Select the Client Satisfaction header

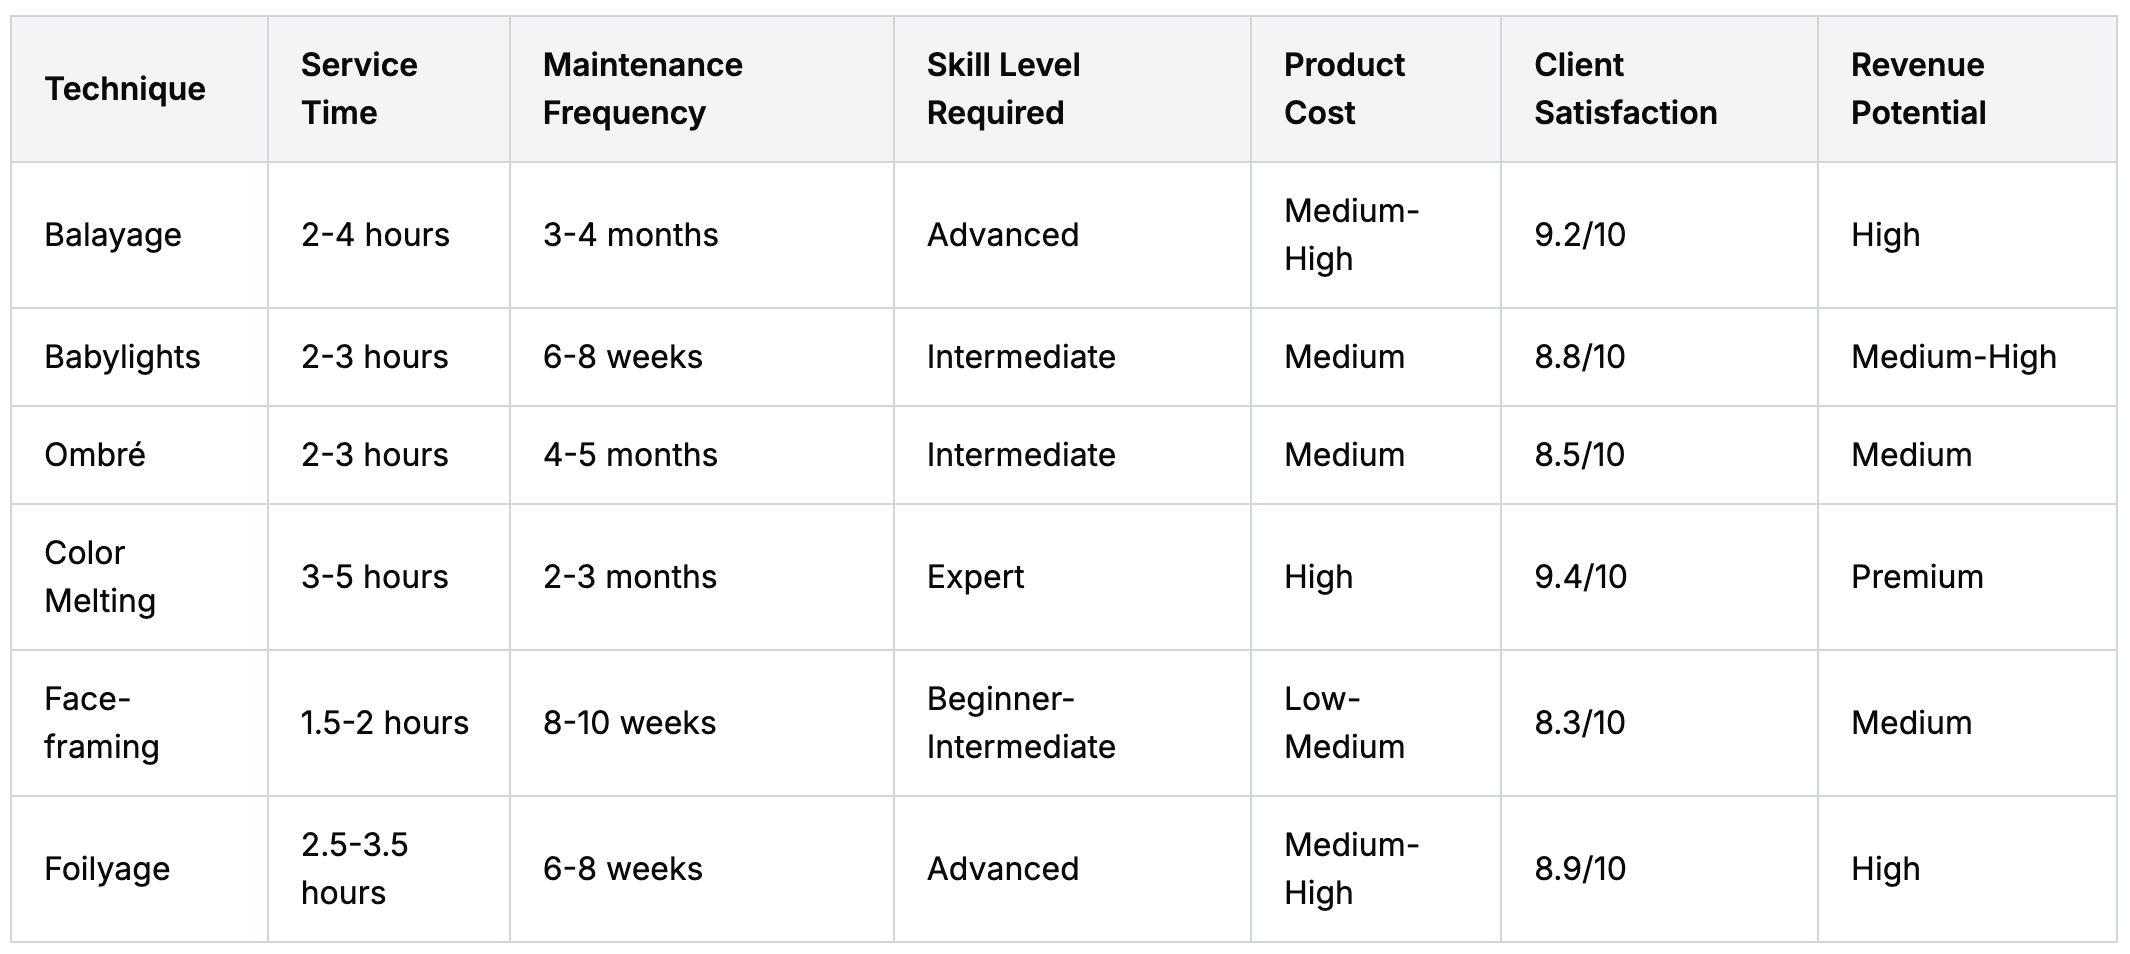click(1626, 89)
